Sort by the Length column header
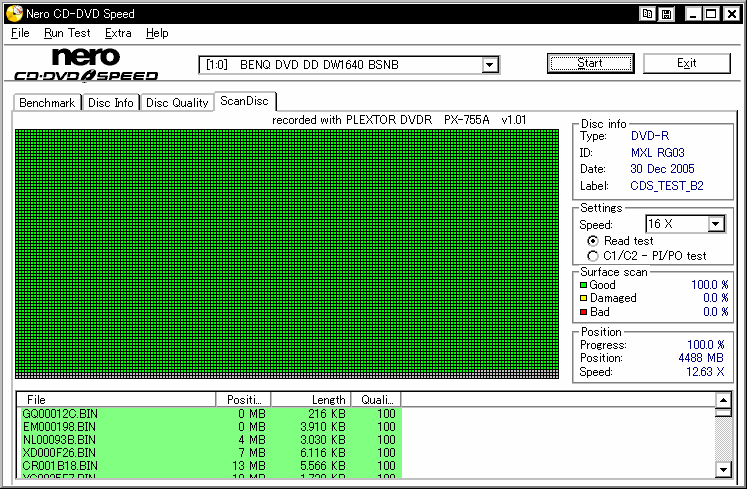This screenshot has height=489, width=747. 311,399
